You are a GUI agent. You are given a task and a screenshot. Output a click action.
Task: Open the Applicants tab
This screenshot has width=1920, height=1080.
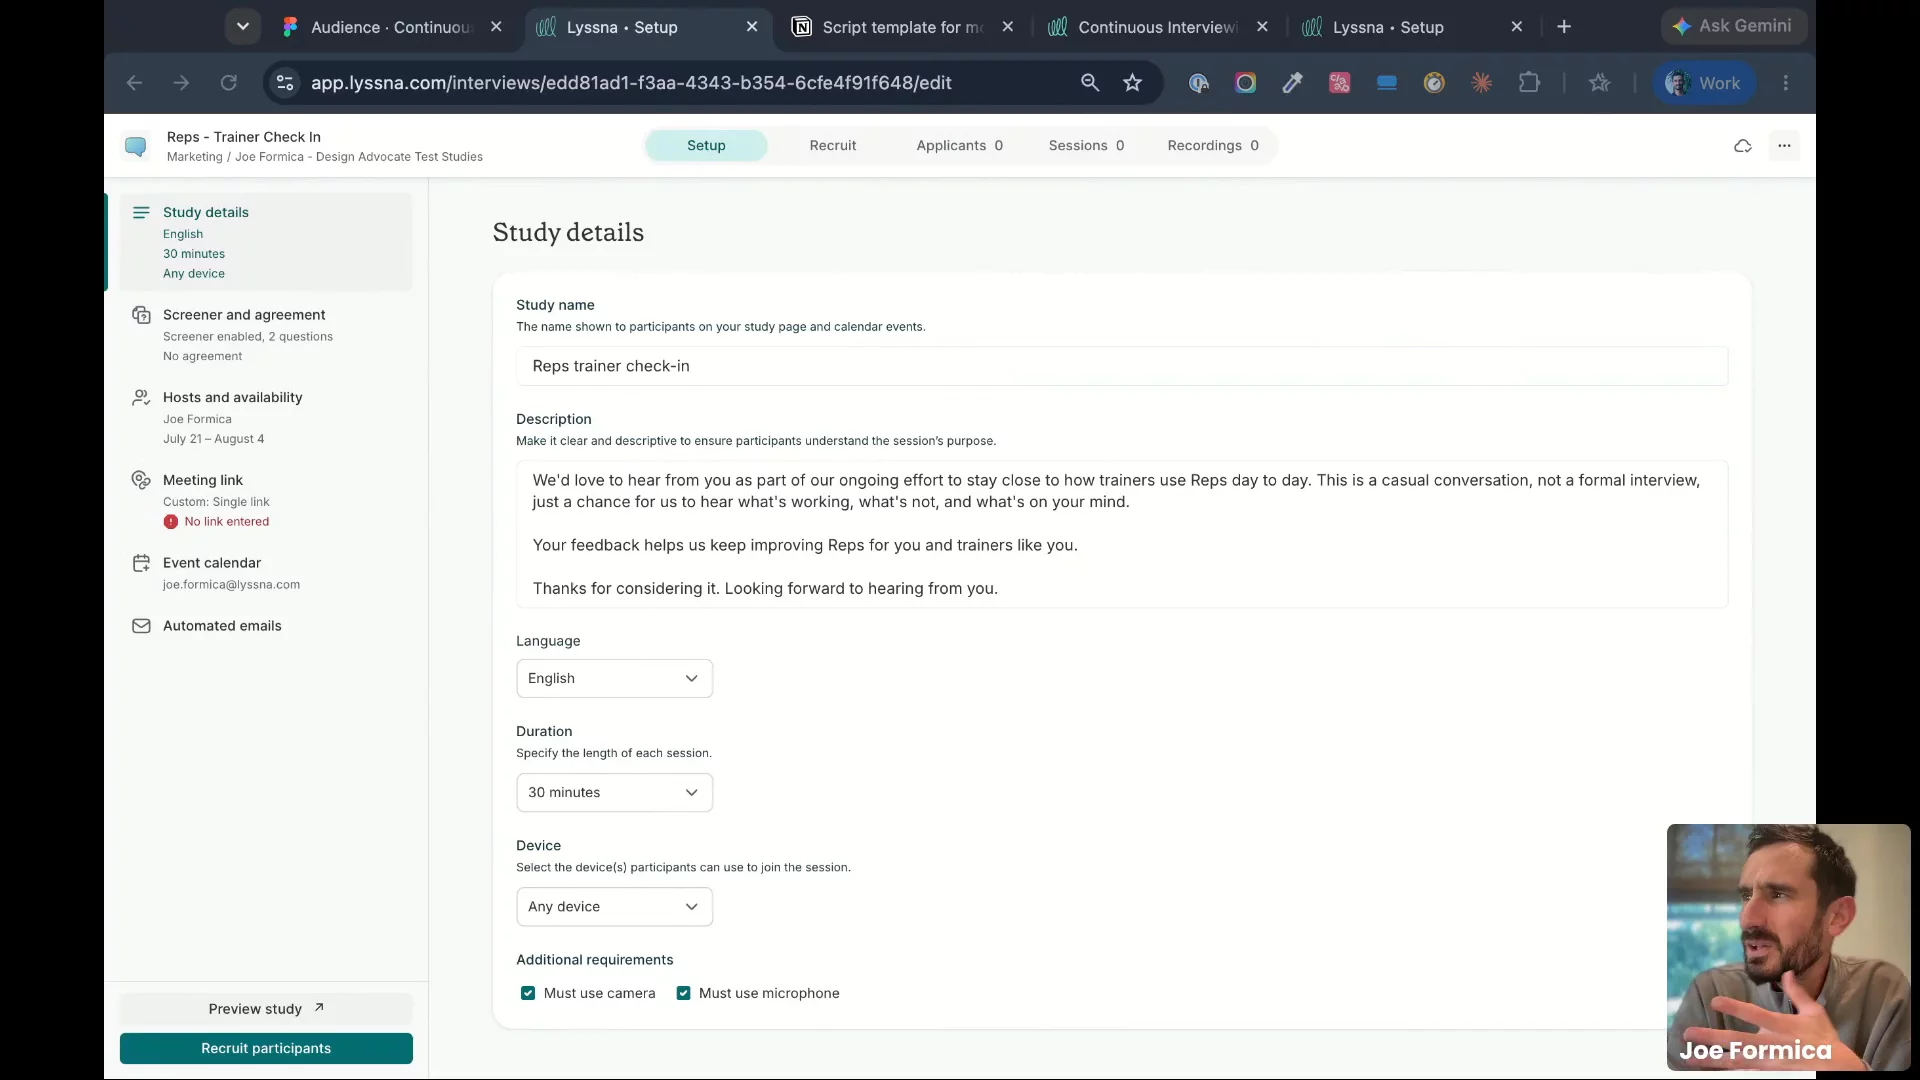click(960, 145)
